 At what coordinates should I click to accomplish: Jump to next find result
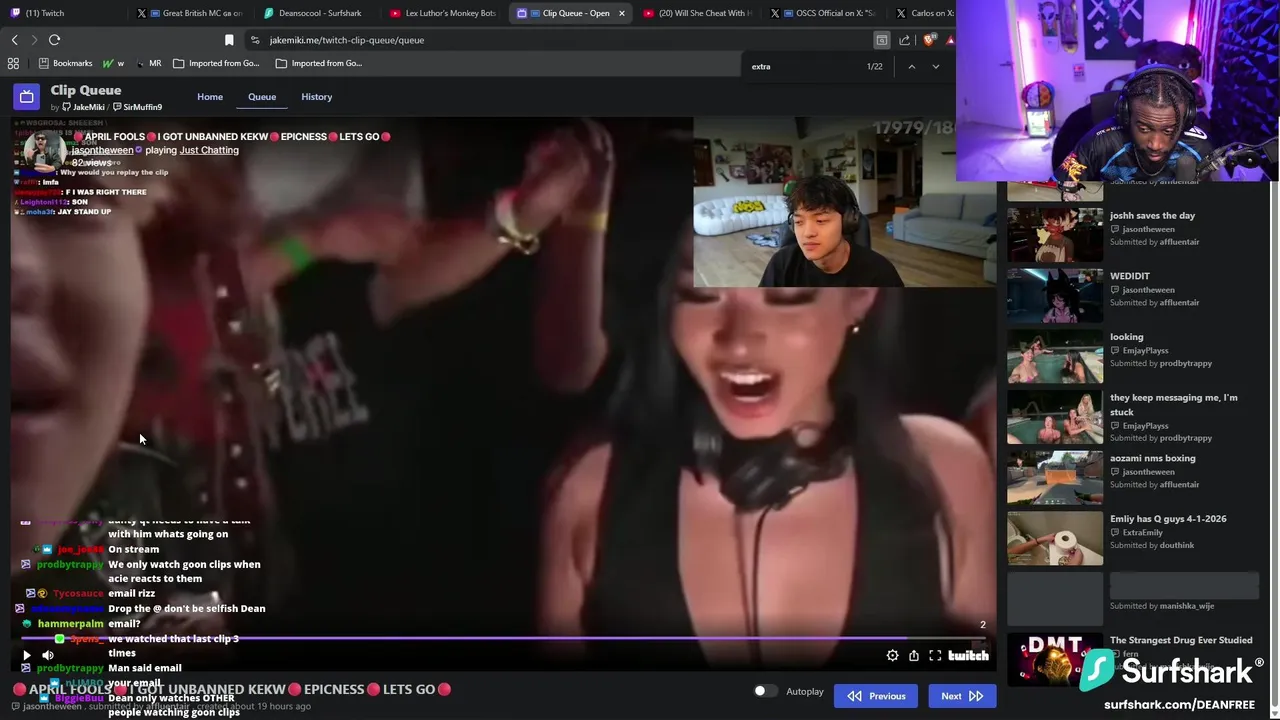[935, 66]
